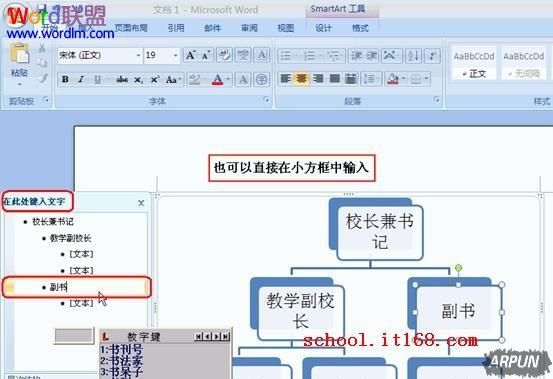Screen dimensions: 553x379
Task: Click the multilevel list icon
Action: (333, 56)
